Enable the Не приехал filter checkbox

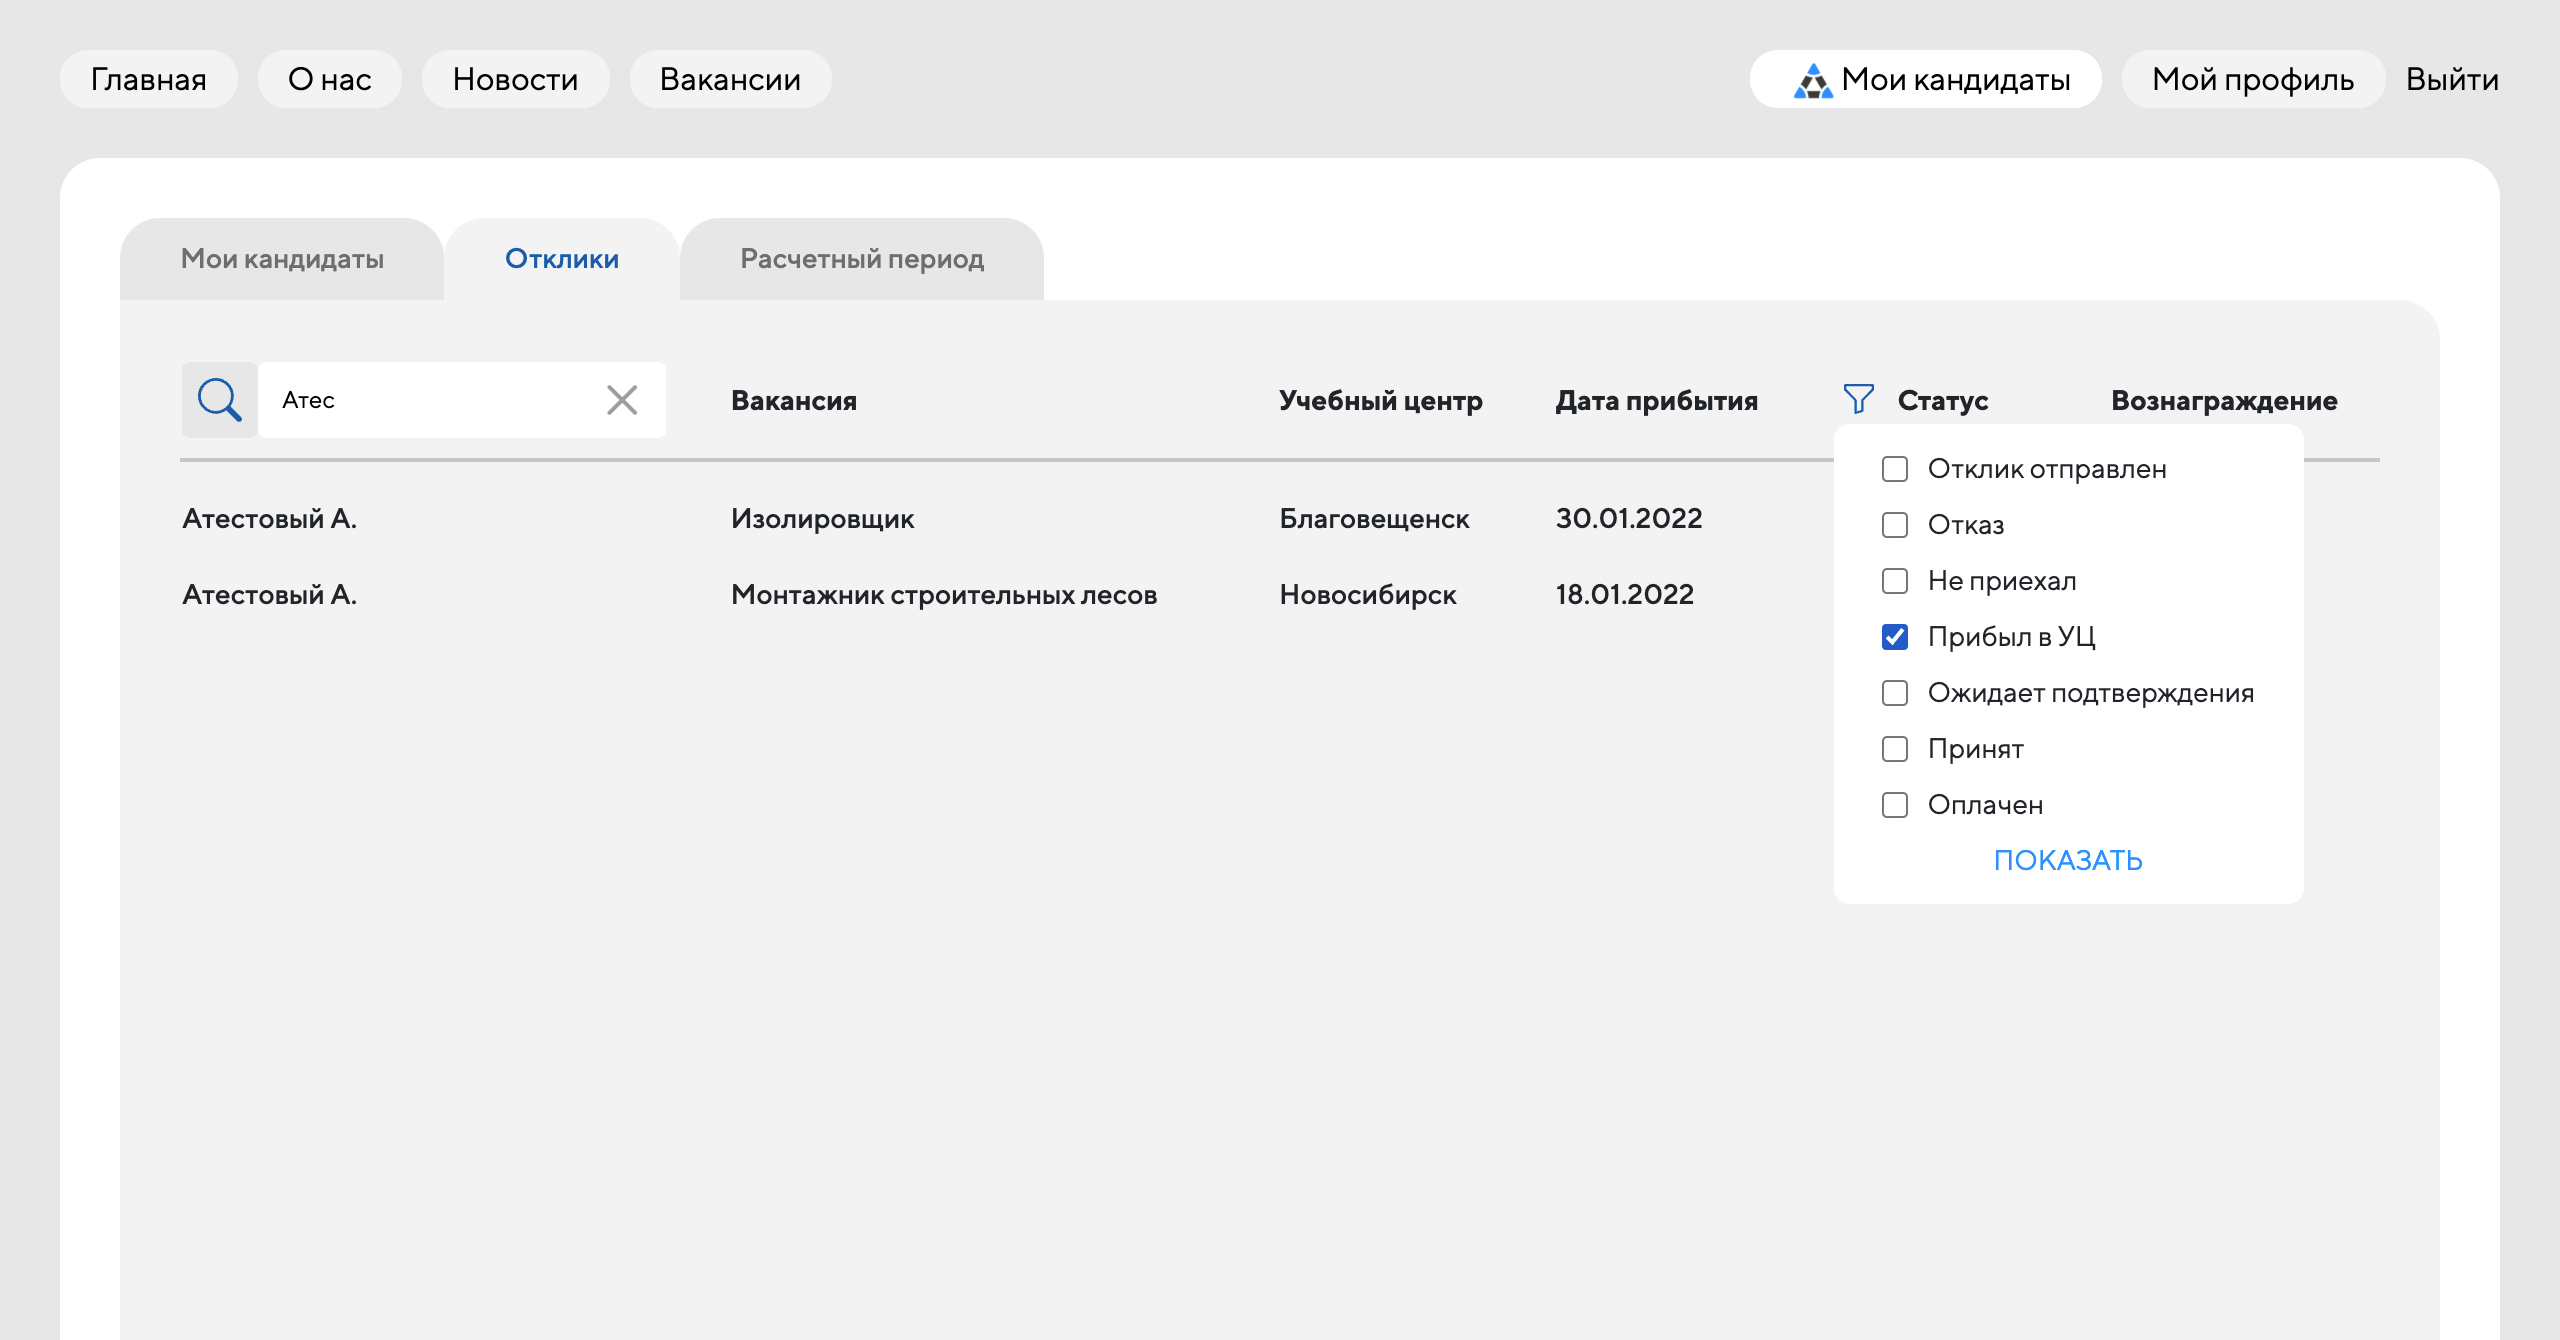click(1895, 581)
